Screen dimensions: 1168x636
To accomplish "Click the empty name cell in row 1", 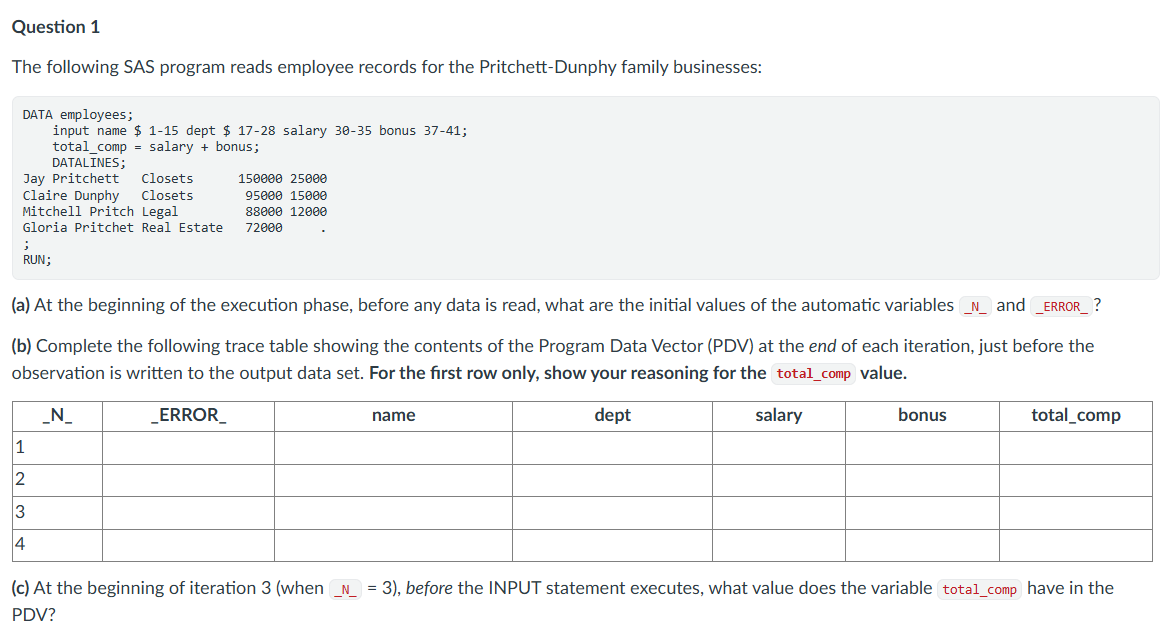I will point(393,448).
